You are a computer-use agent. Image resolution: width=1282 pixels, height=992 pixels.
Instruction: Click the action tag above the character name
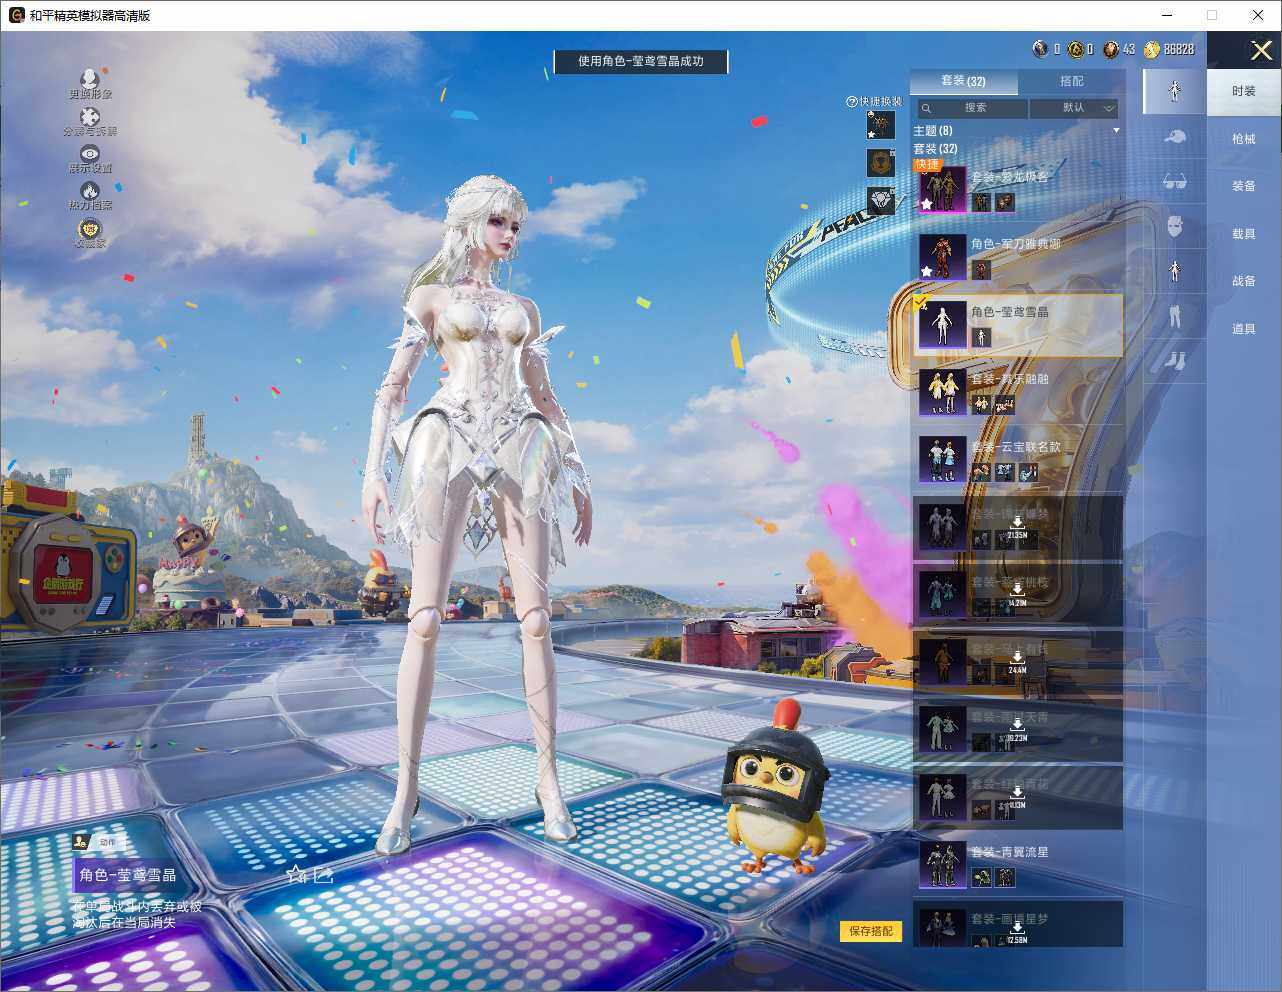(x=97, y=842)
